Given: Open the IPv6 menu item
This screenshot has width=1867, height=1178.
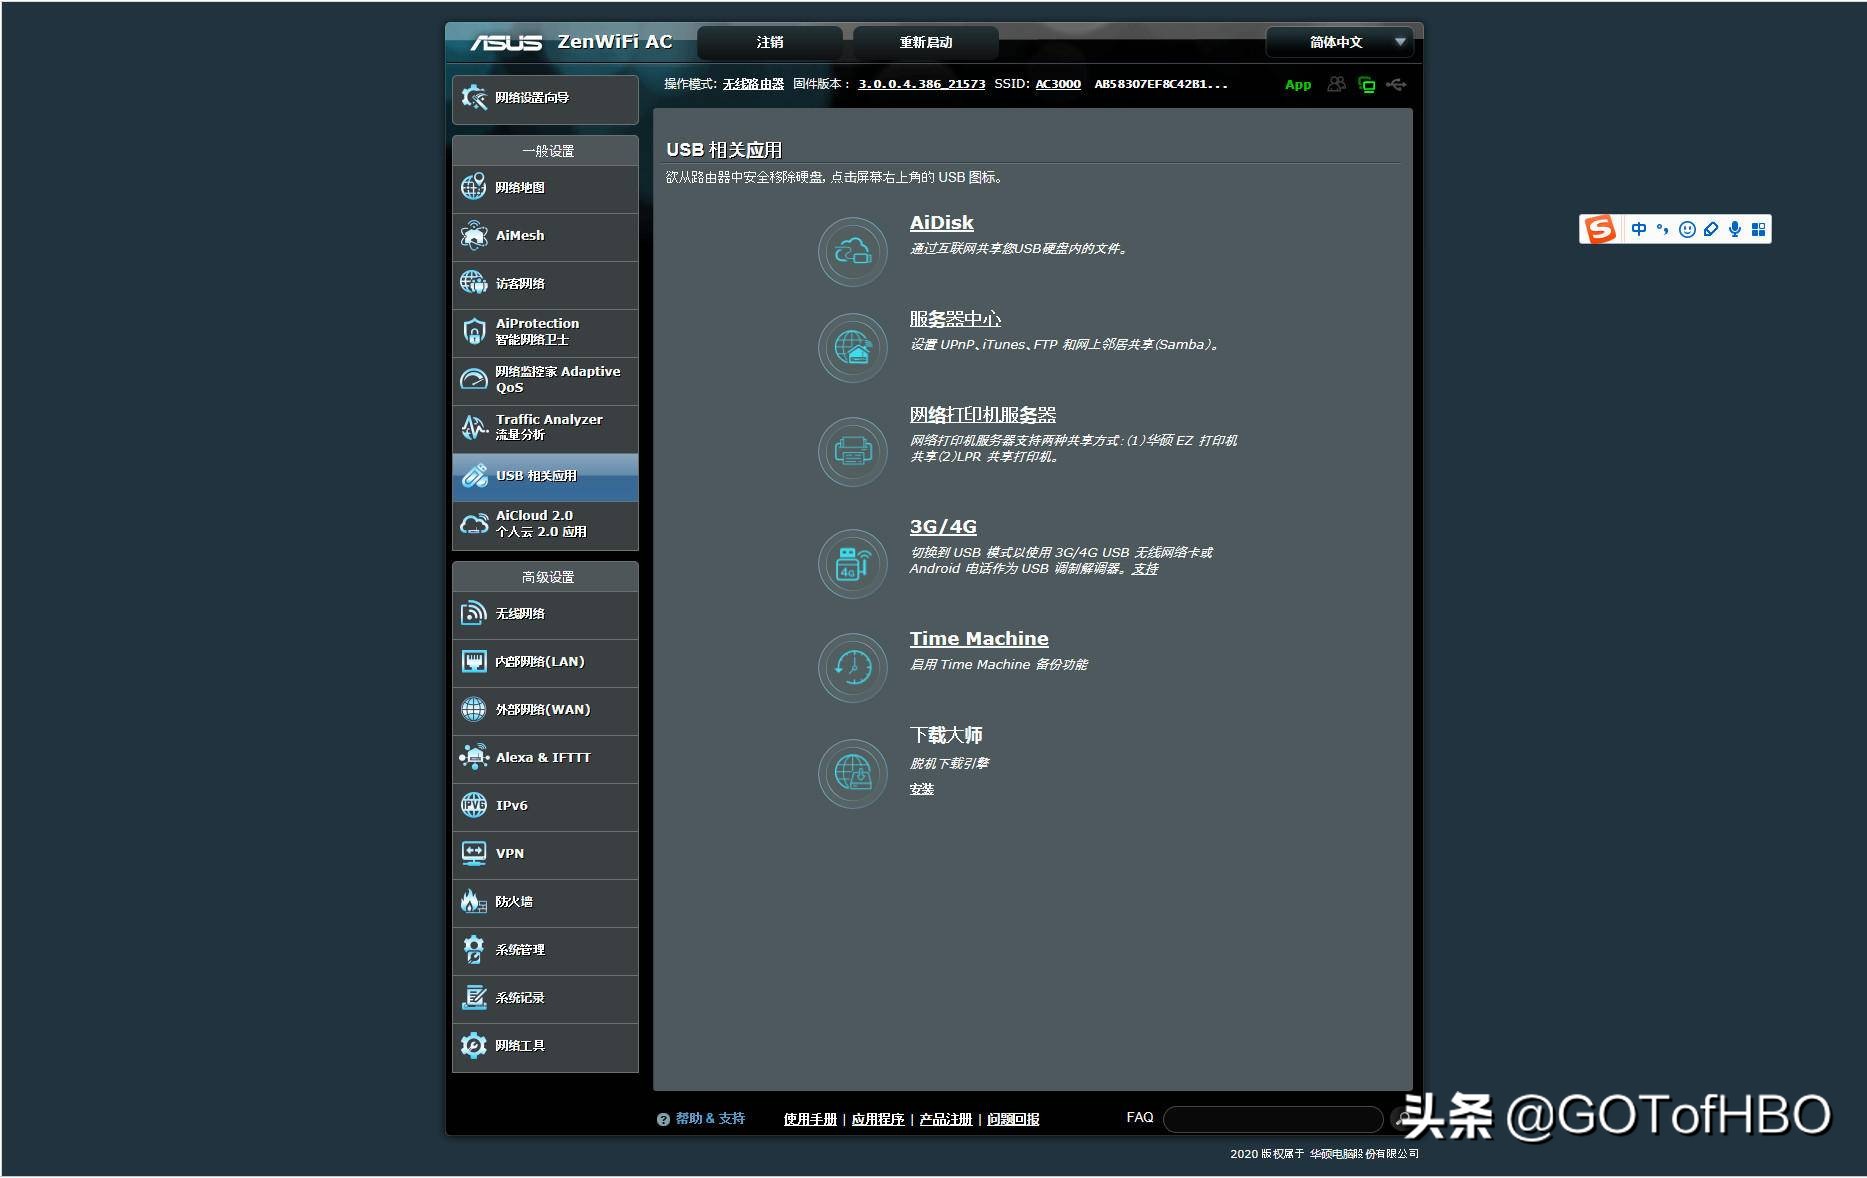Looking at the screenshot, I should tap(545, 806).
